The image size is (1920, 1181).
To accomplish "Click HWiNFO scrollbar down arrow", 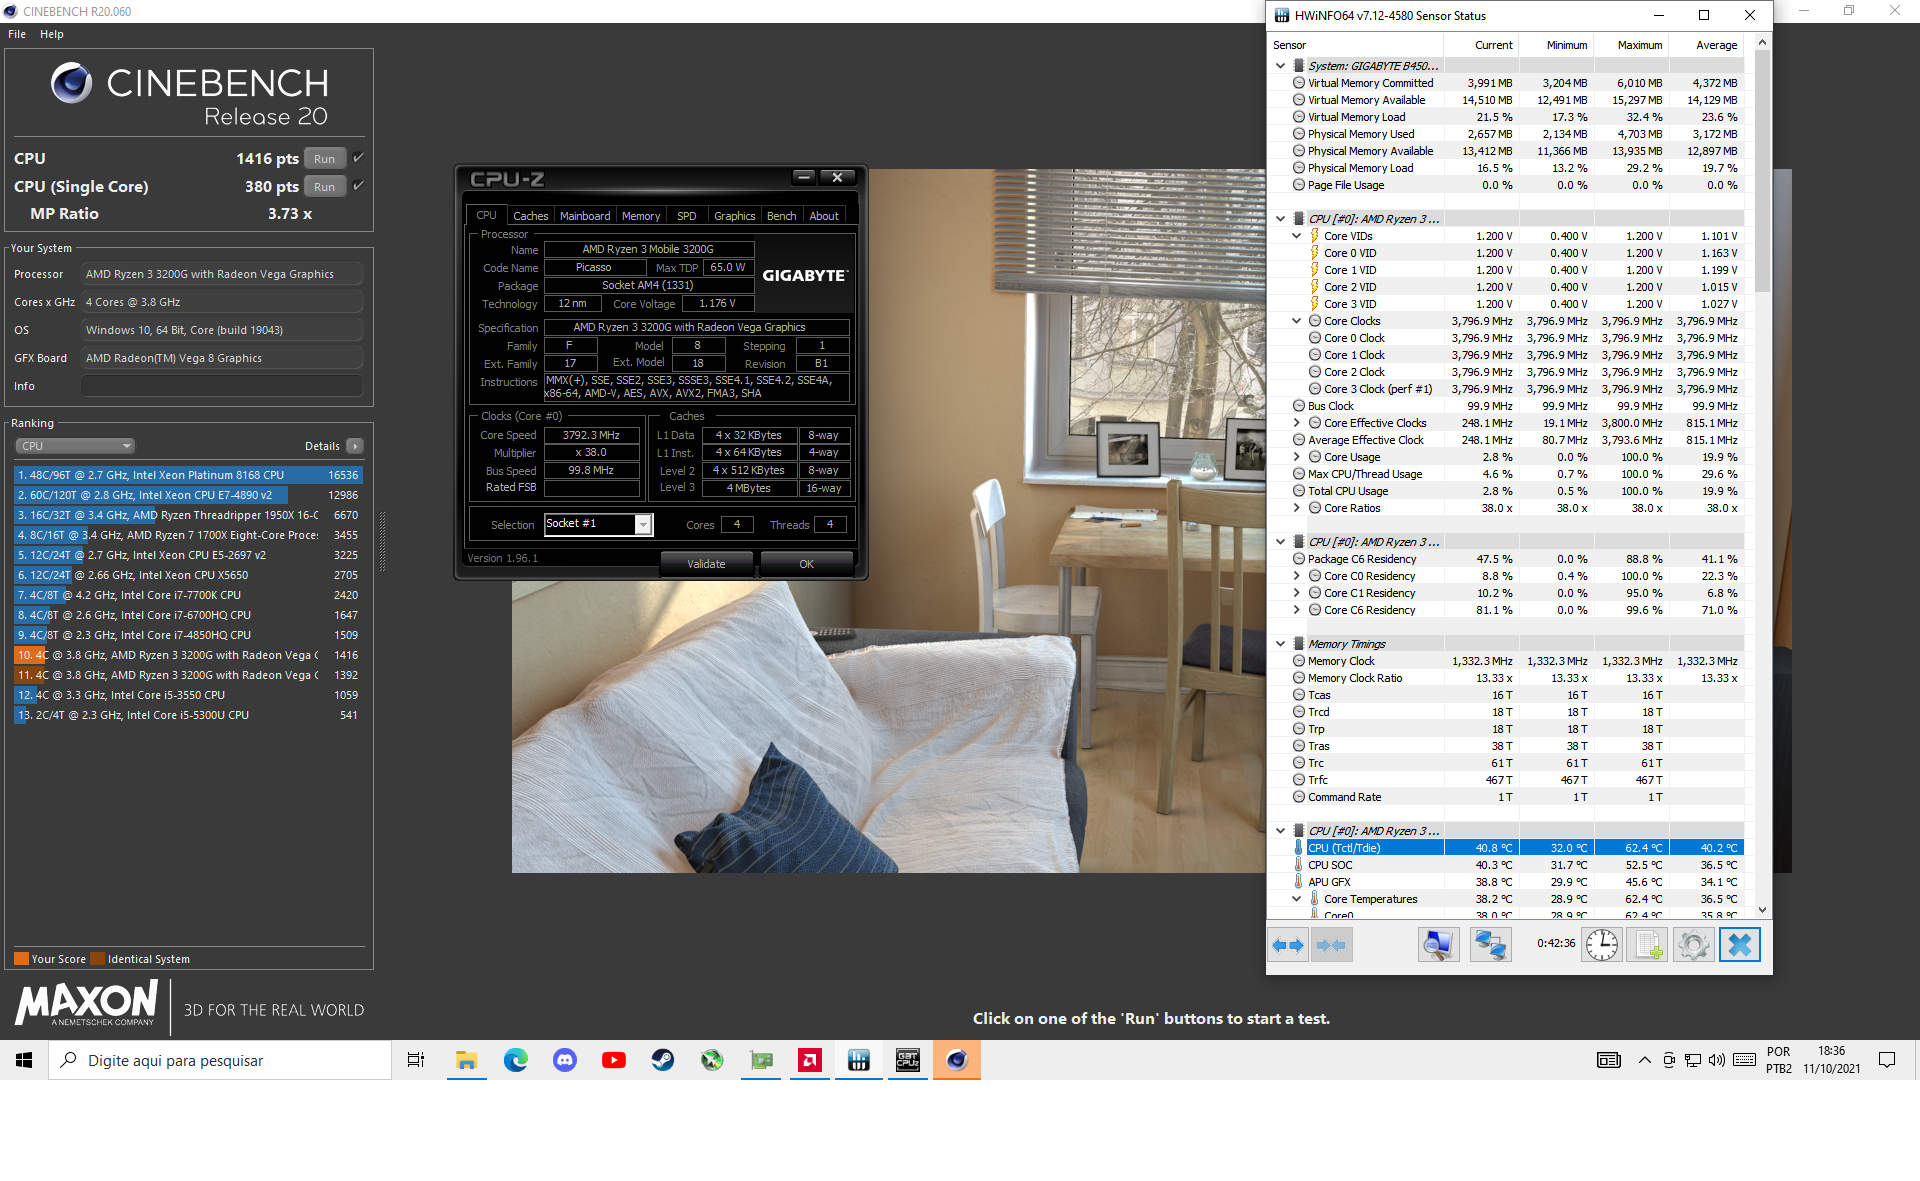I will (x=1762, y=910).
